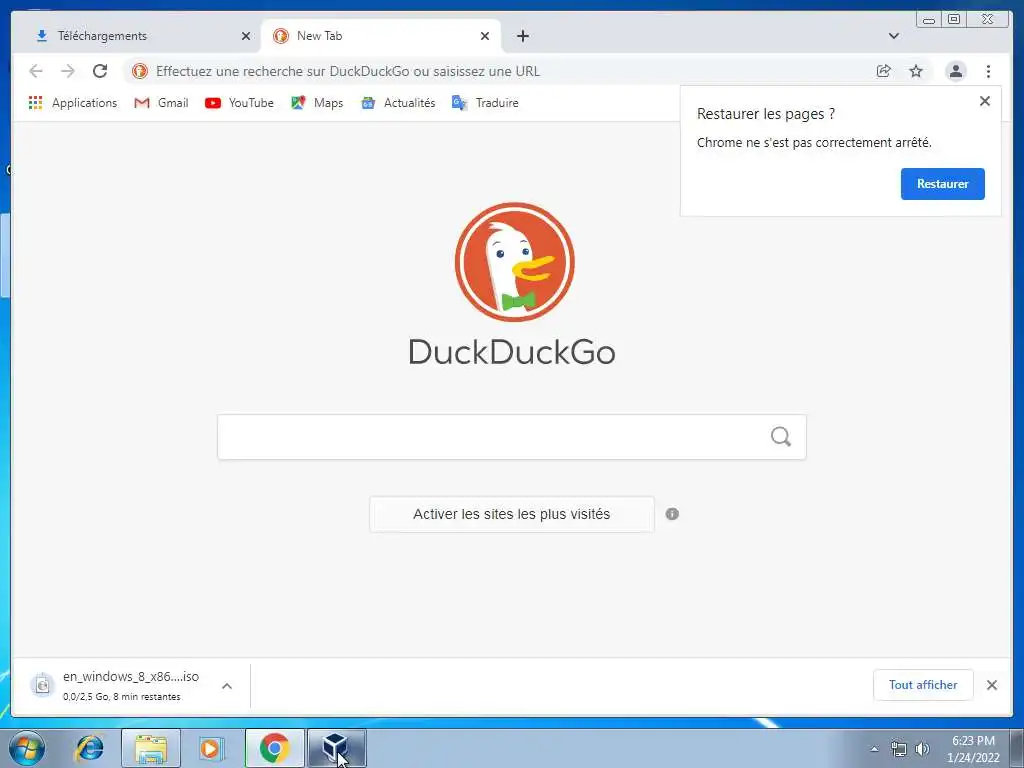Switch to the Téléchargements tab

[x=137, y=36]
